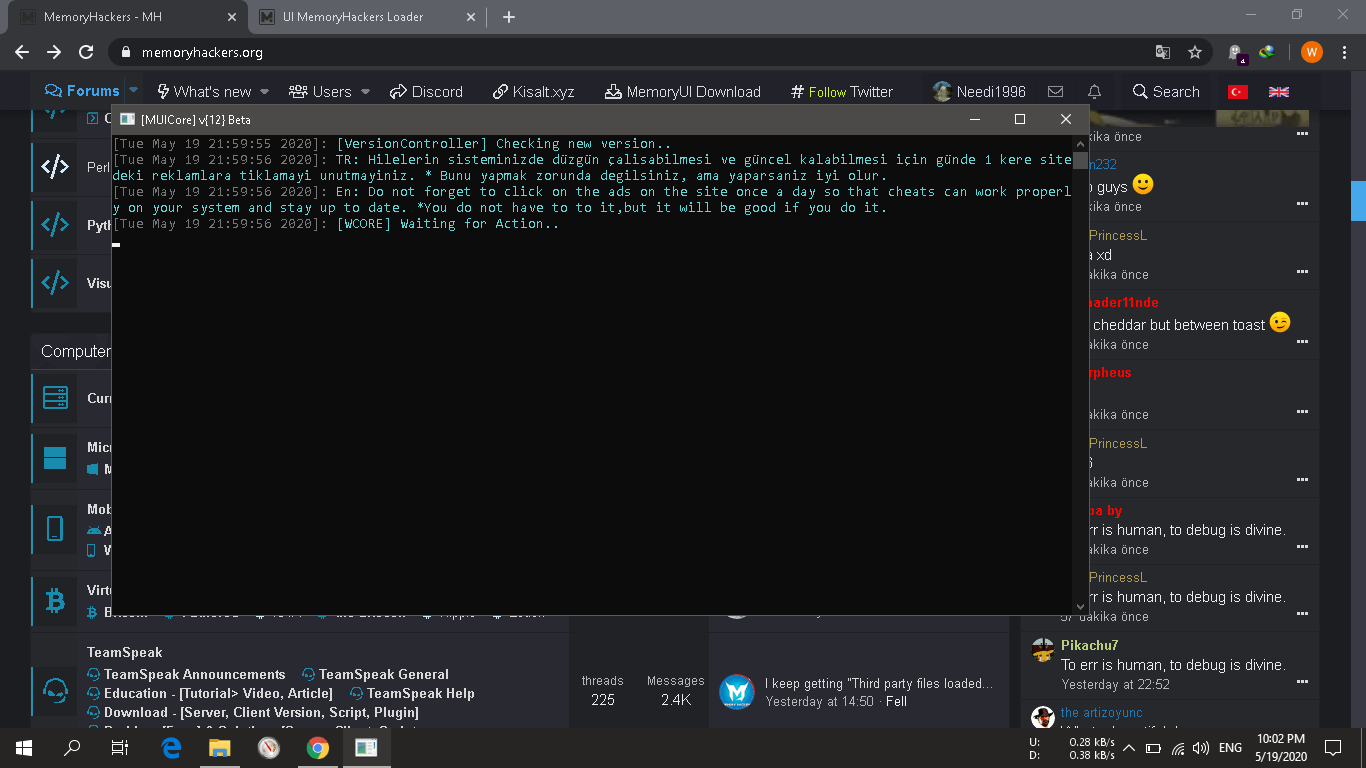
Task: Open Download - Server, Client Version subforum
Action: 261,712
